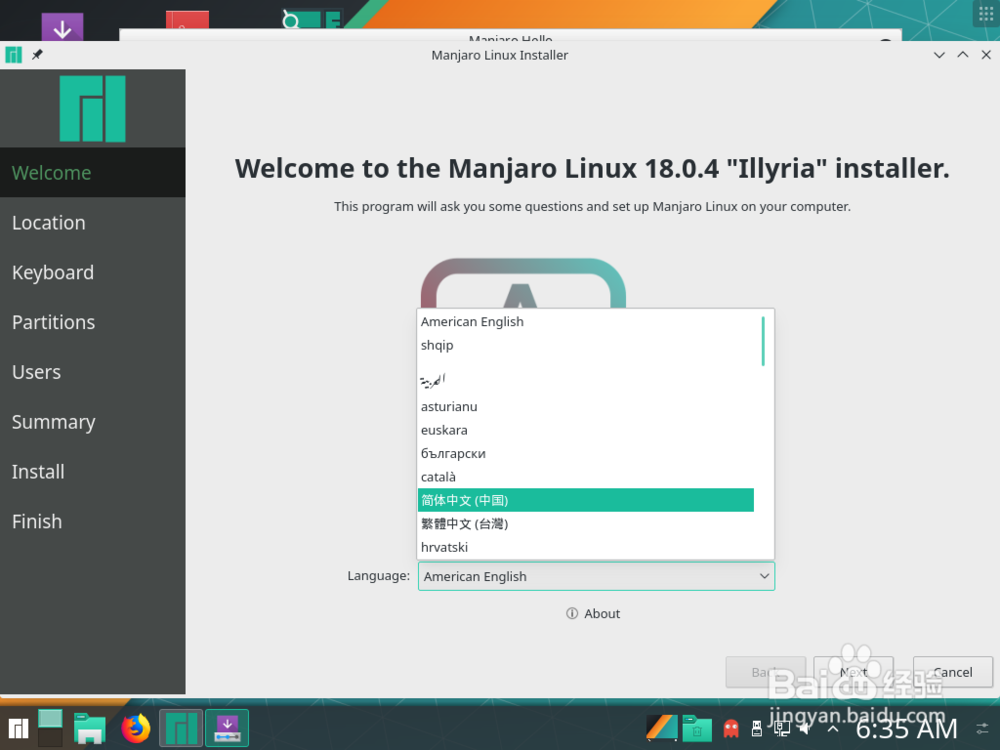Click the purple download desktop icon

(x=62, y=27)
